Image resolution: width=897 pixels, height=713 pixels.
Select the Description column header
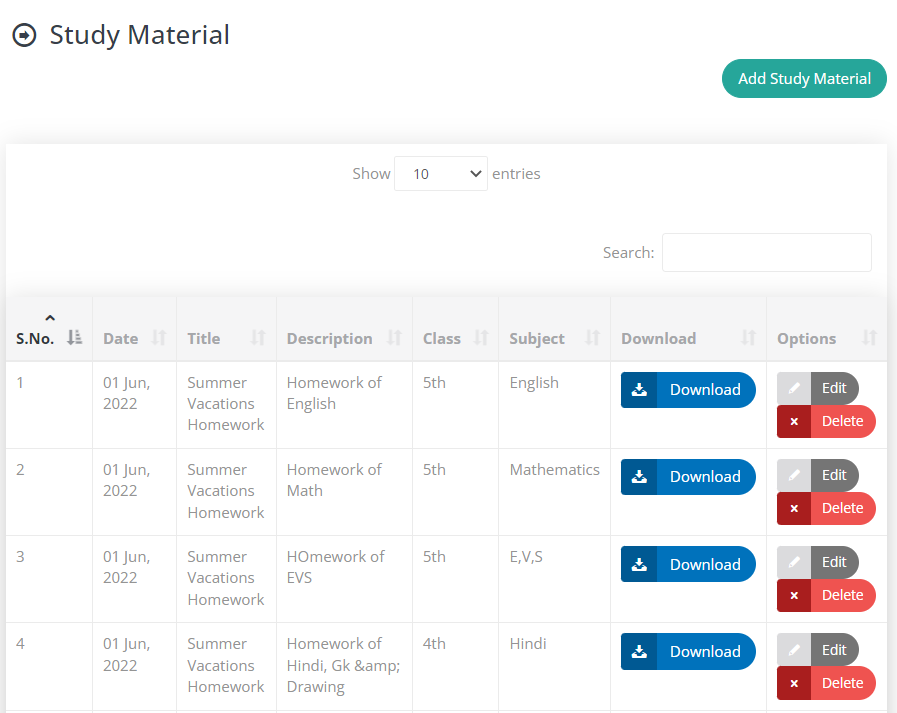tap(330, 338)
